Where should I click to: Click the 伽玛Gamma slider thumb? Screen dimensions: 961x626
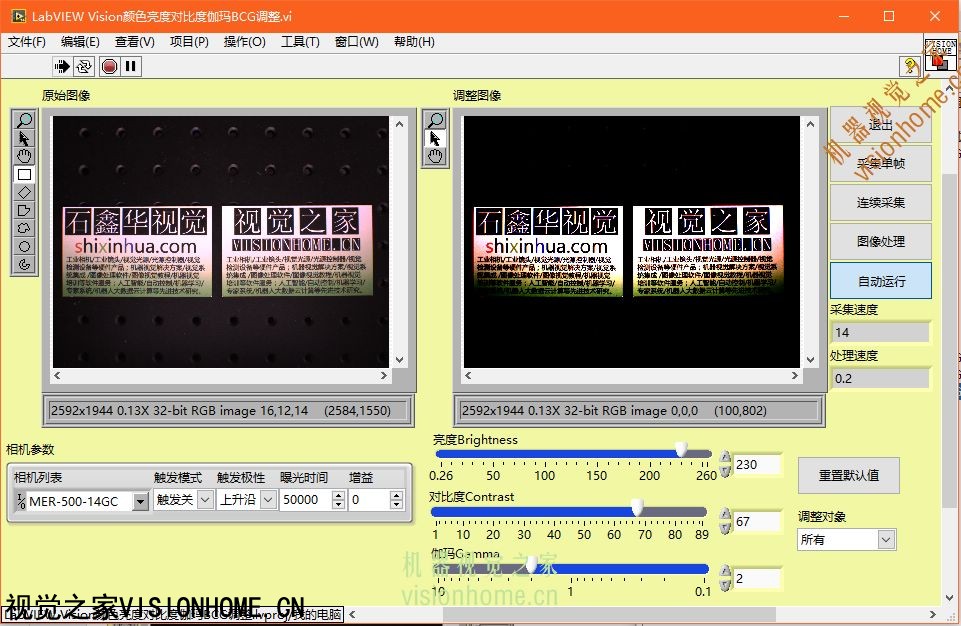click(x=531, y=565)
